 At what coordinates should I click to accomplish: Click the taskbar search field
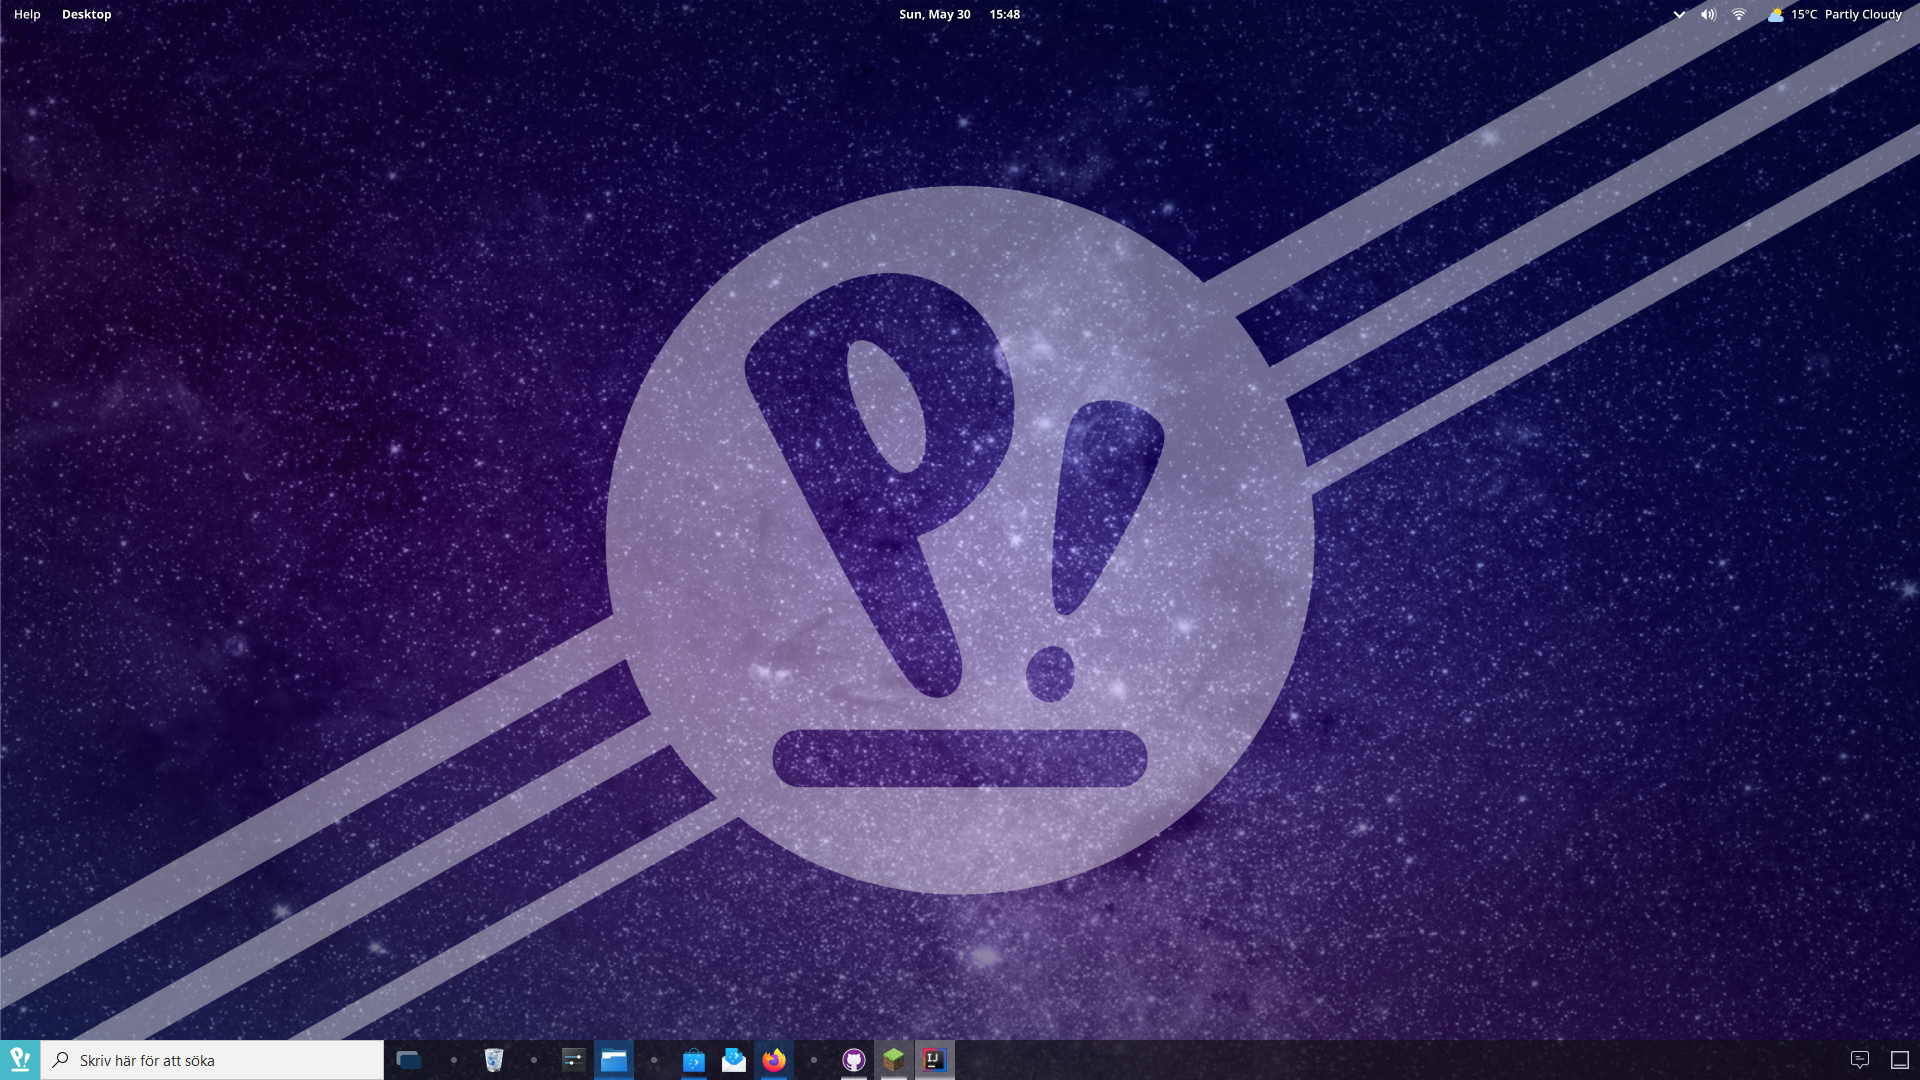pyautogui.click(x=212, y=1060)
